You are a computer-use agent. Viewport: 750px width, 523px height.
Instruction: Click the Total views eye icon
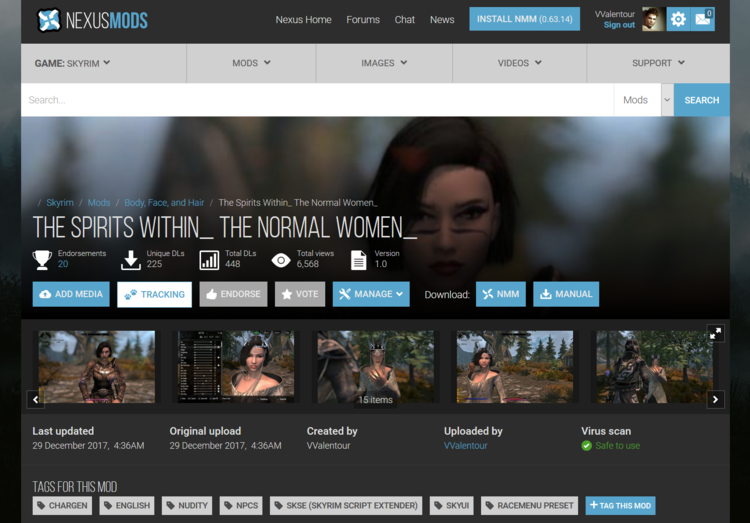click(x=281, y=260)
